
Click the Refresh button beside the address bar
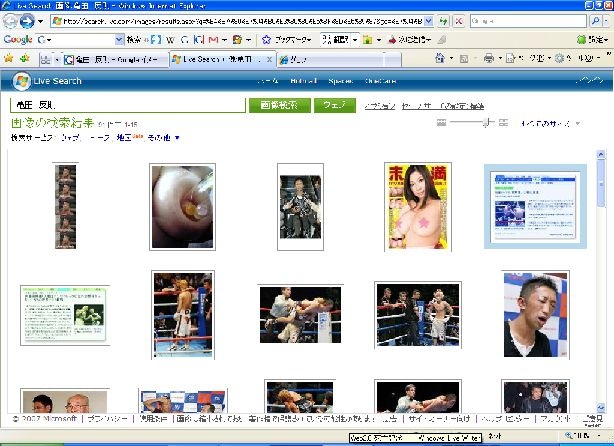point(443,21)
